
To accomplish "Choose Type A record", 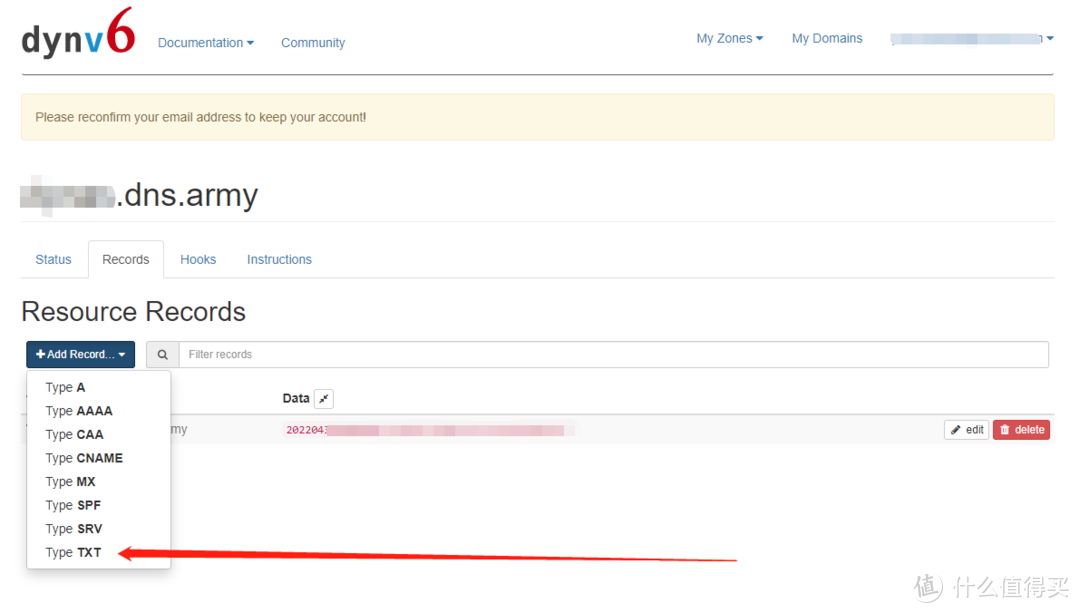I will point(98,388).
